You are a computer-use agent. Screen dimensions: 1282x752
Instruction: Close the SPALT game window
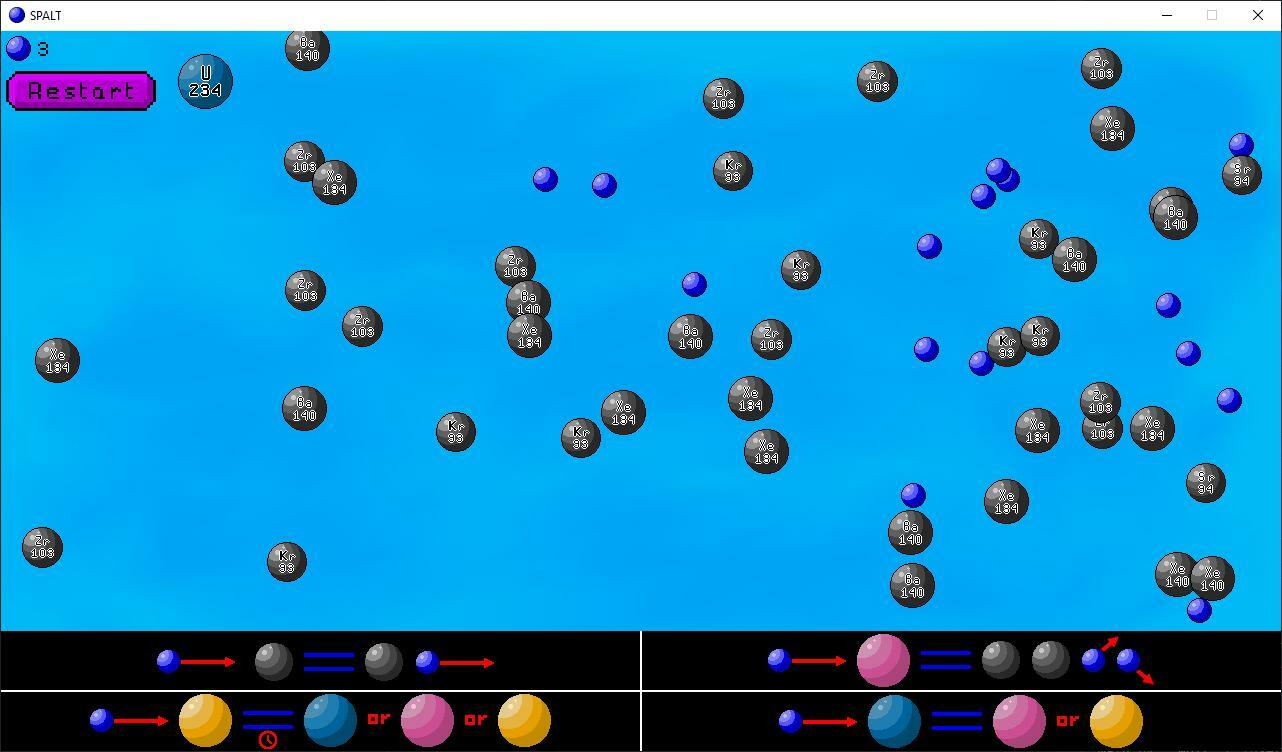(x=1258, y=15)
